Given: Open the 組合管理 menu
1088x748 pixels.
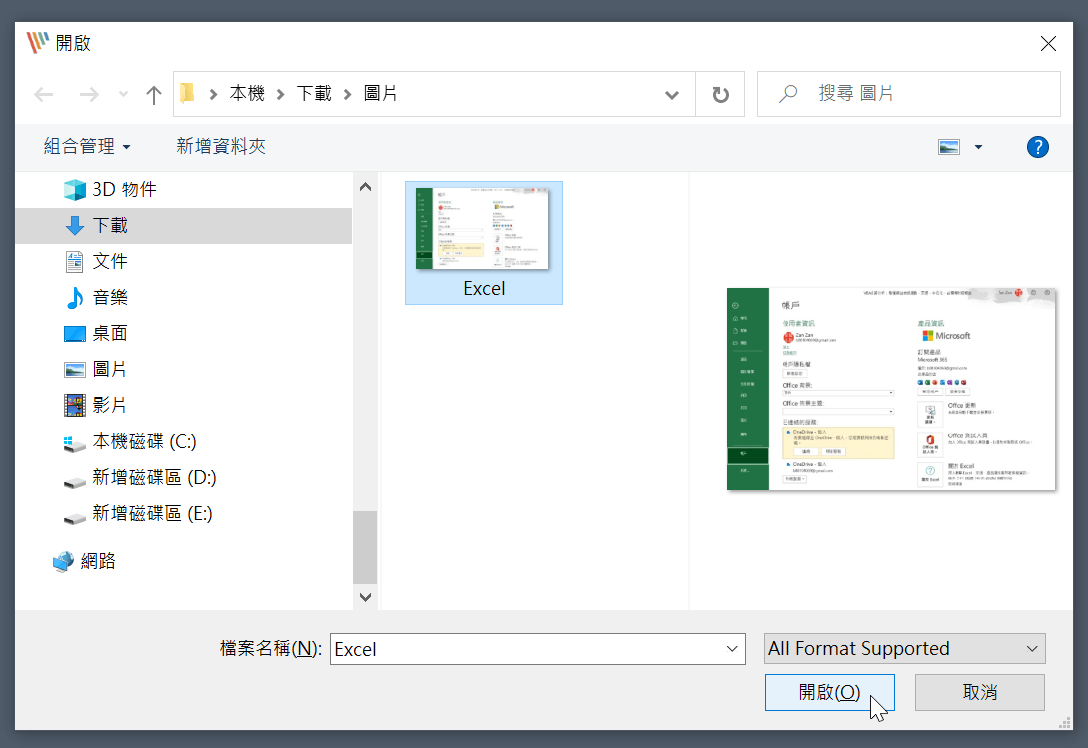Looking at the screenshot, I should [87, 146].
